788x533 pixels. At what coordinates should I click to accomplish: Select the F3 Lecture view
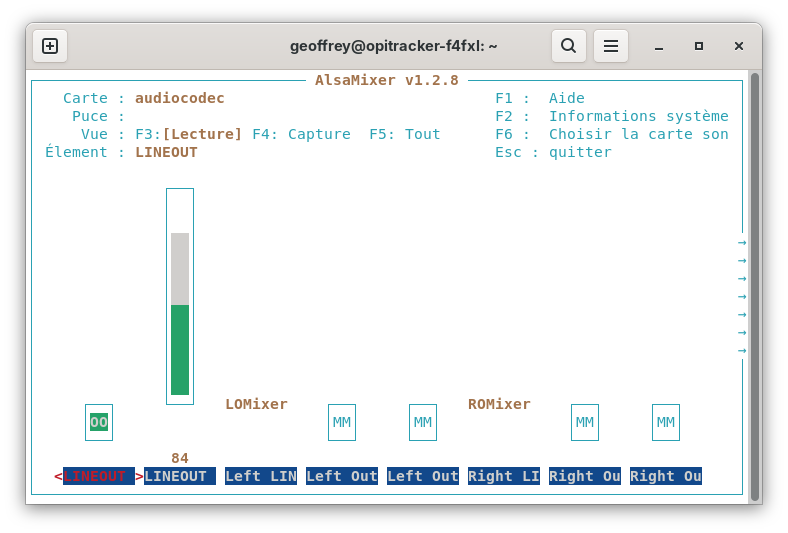[188, 134]
